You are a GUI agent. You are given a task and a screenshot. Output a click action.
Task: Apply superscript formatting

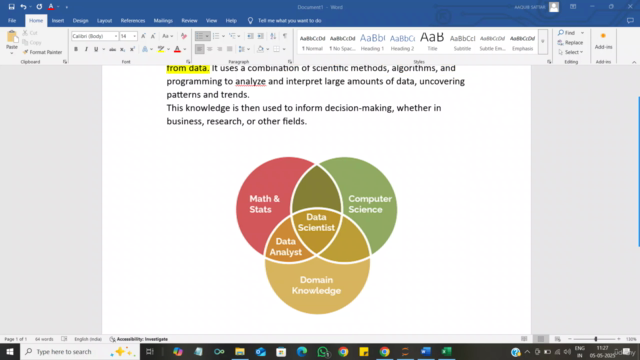click(132, 49)
